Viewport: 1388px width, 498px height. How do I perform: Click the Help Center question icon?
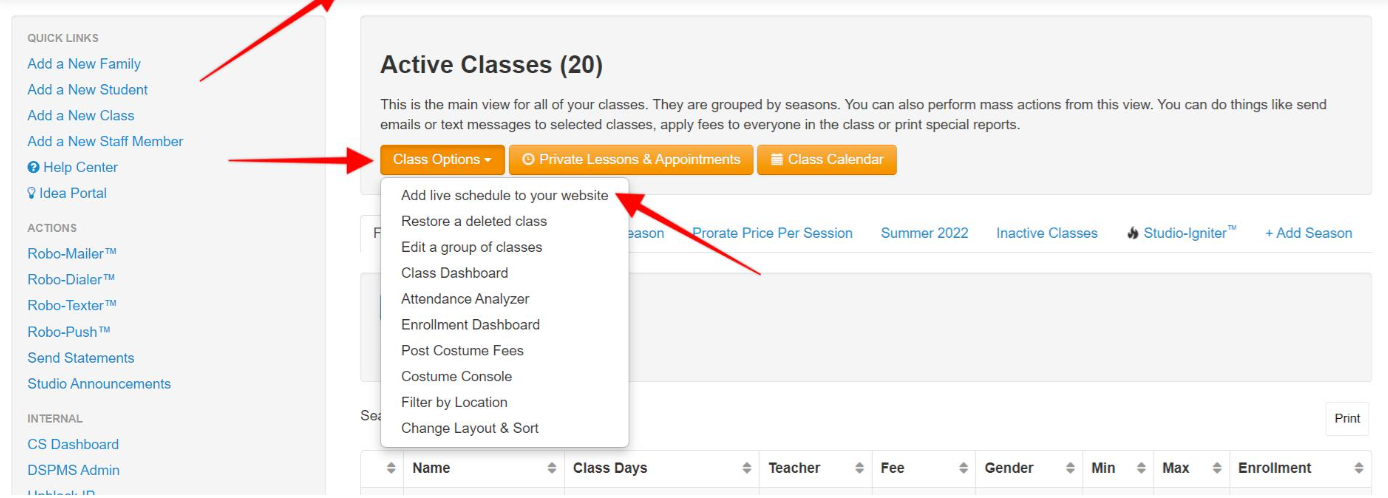[x=33, y=168]
